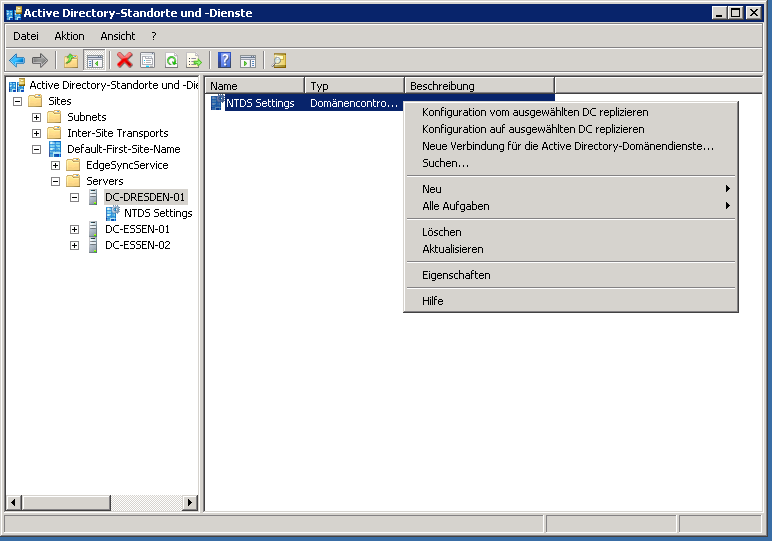772x541 pixels.
Task: Click the red X delete icon
Action: [124, 61]
